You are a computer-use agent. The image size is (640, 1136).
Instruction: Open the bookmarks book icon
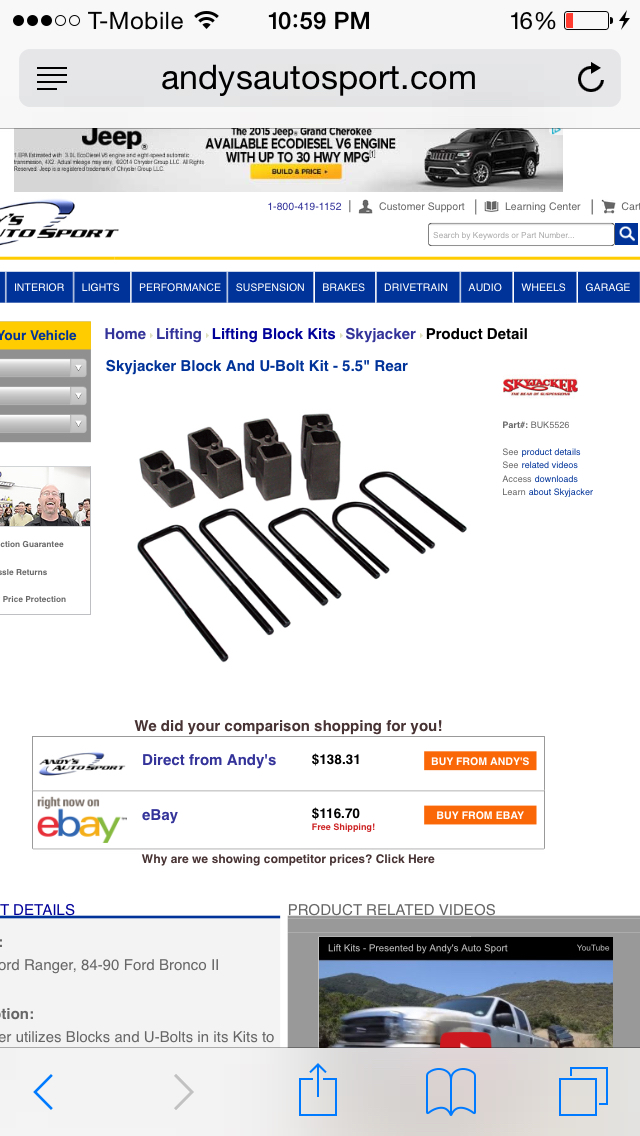point(451,1092)
